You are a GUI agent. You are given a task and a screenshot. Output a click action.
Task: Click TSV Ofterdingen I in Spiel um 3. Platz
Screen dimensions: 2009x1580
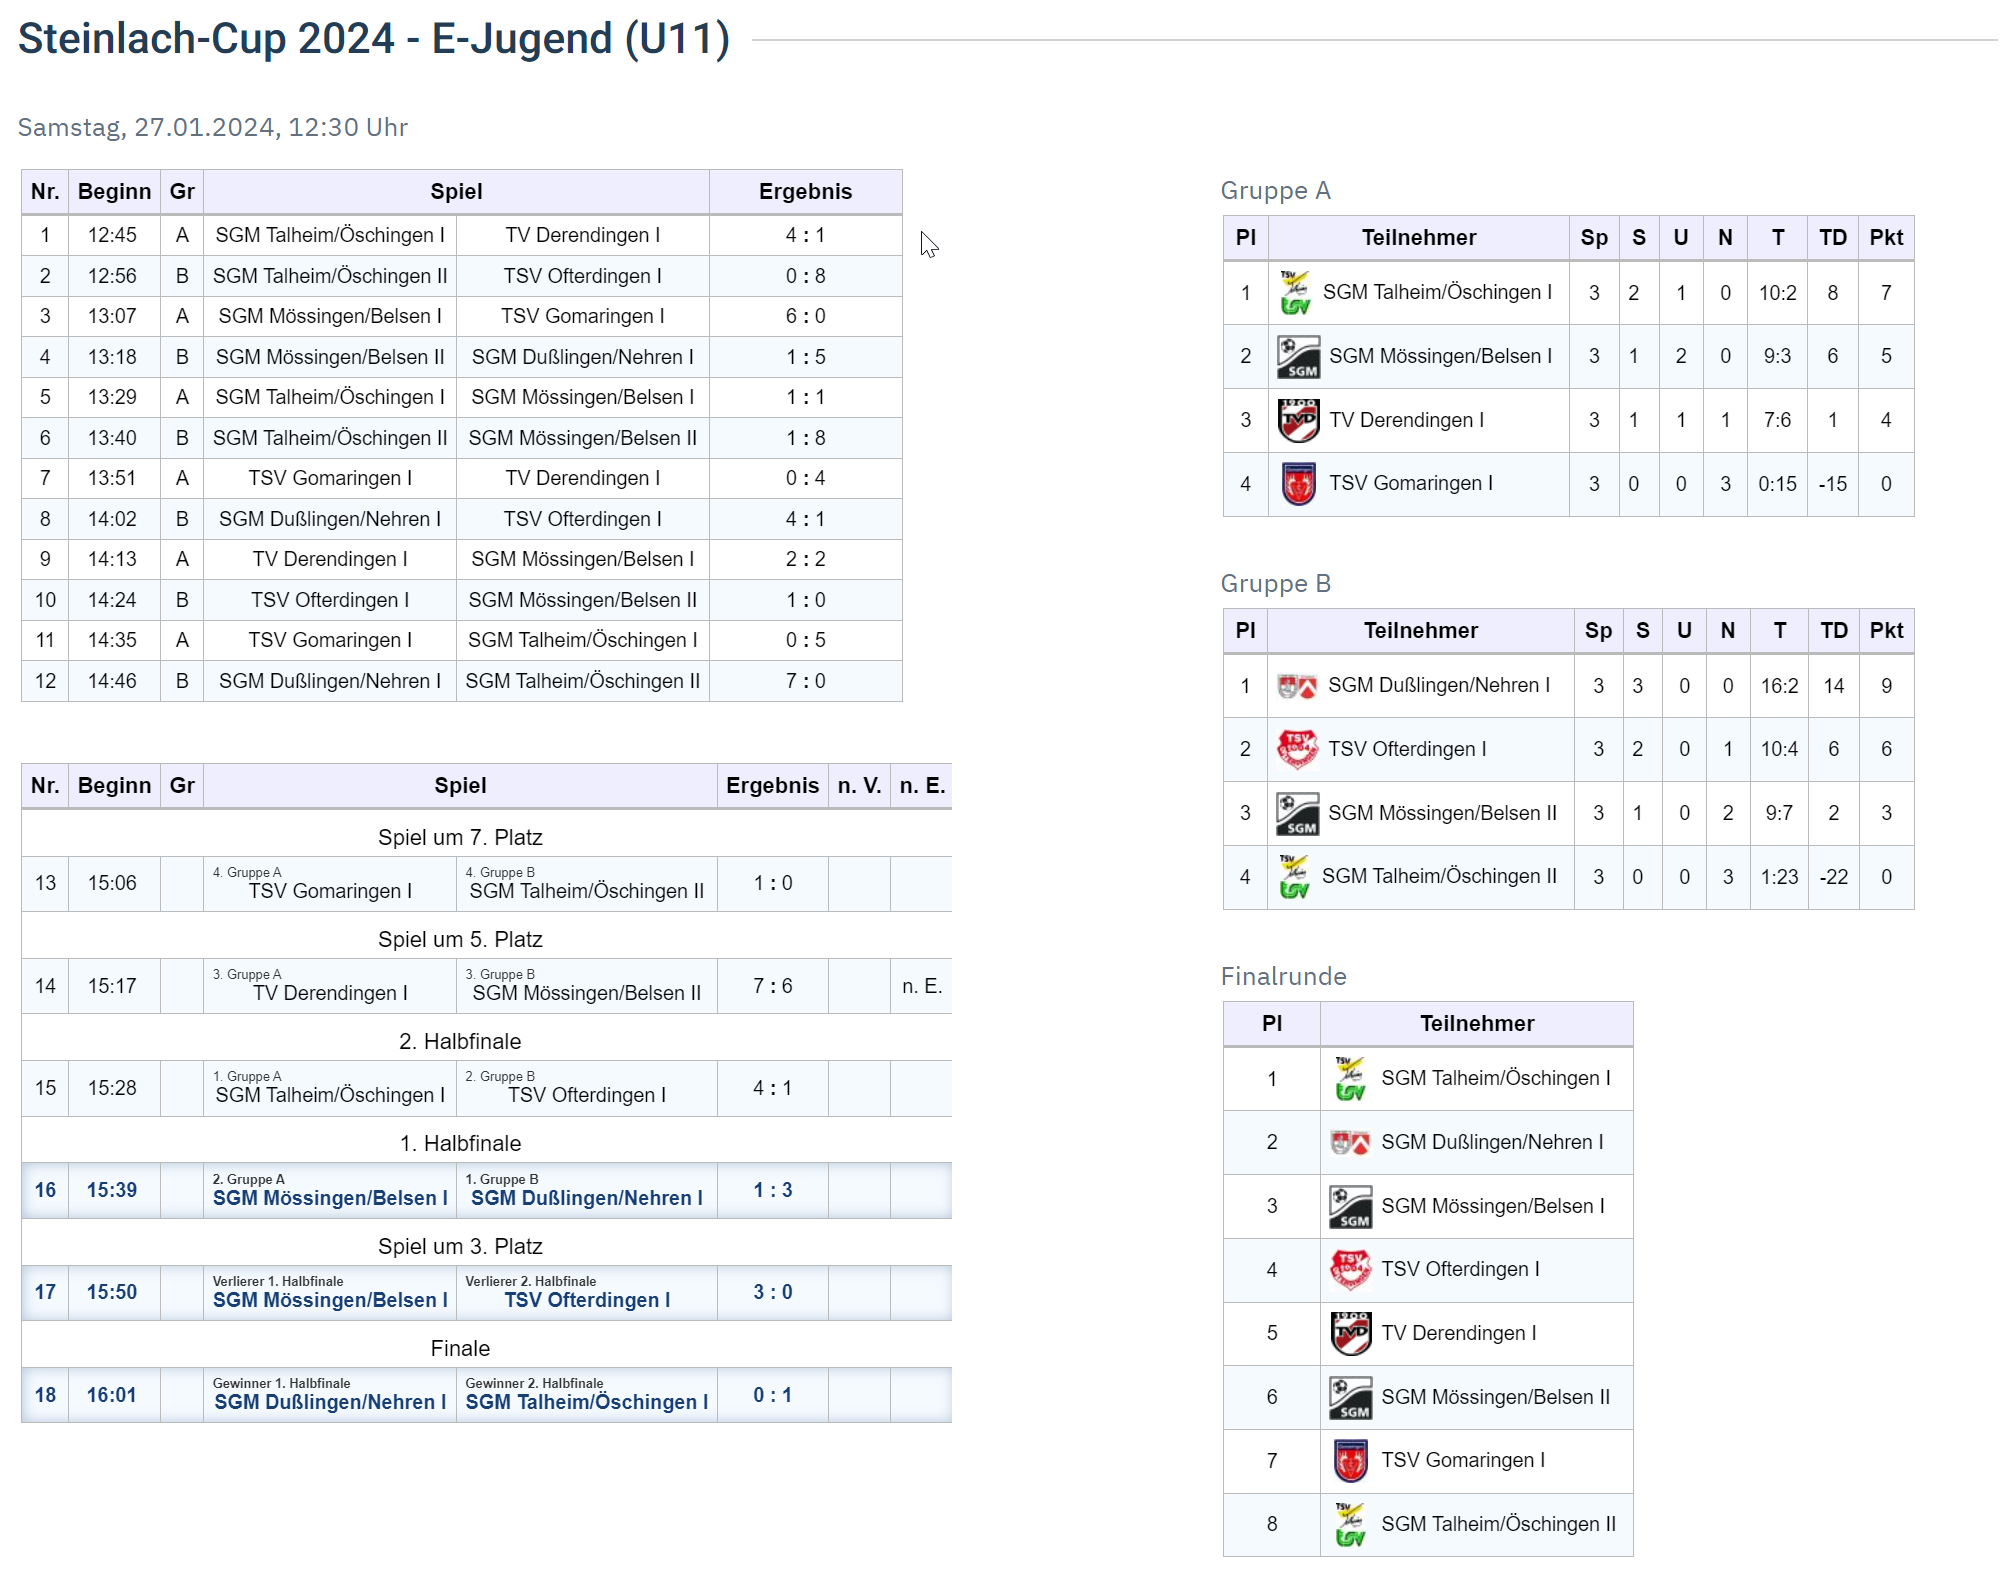point(587,1300)
